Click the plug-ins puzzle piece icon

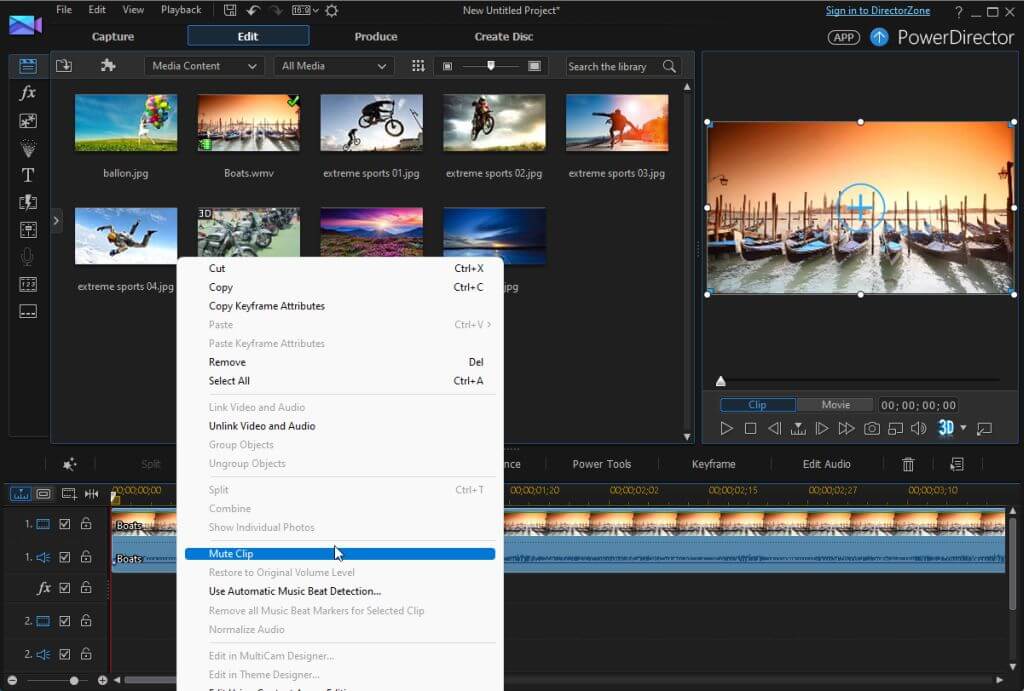(x=108, y=66)
